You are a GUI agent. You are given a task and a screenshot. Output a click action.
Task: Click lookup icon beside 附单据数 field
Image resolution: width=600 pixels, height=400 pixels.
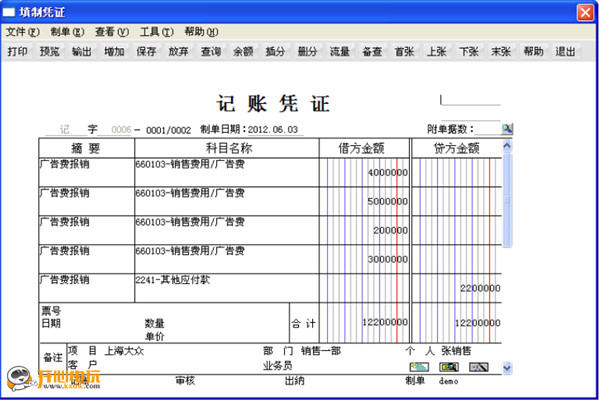pos(507,129)
